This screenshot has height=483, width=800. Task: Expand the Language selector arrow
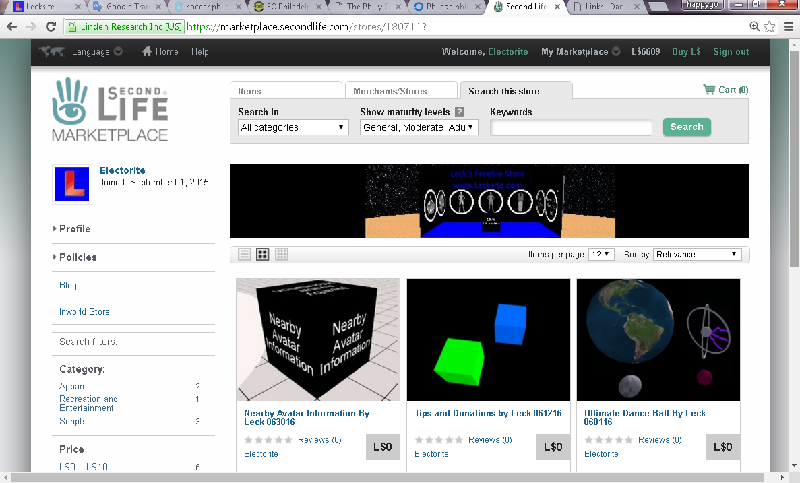(118, 51)
